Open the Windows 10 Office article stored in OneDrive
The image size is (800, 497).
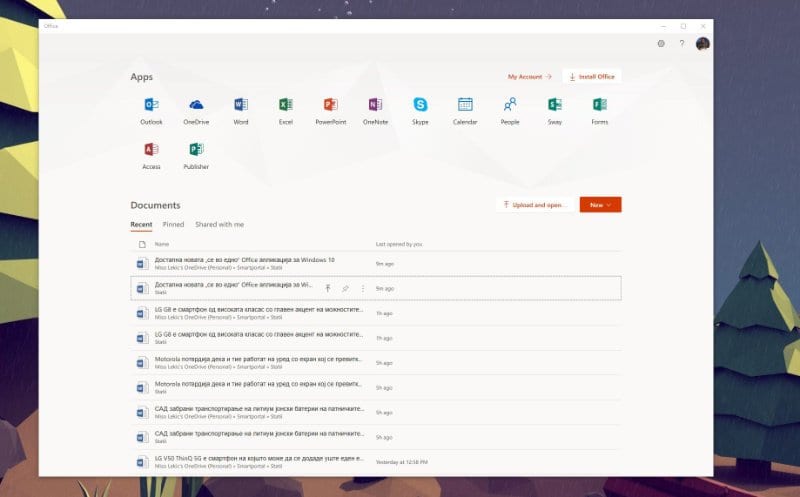[x=376, y=263]
